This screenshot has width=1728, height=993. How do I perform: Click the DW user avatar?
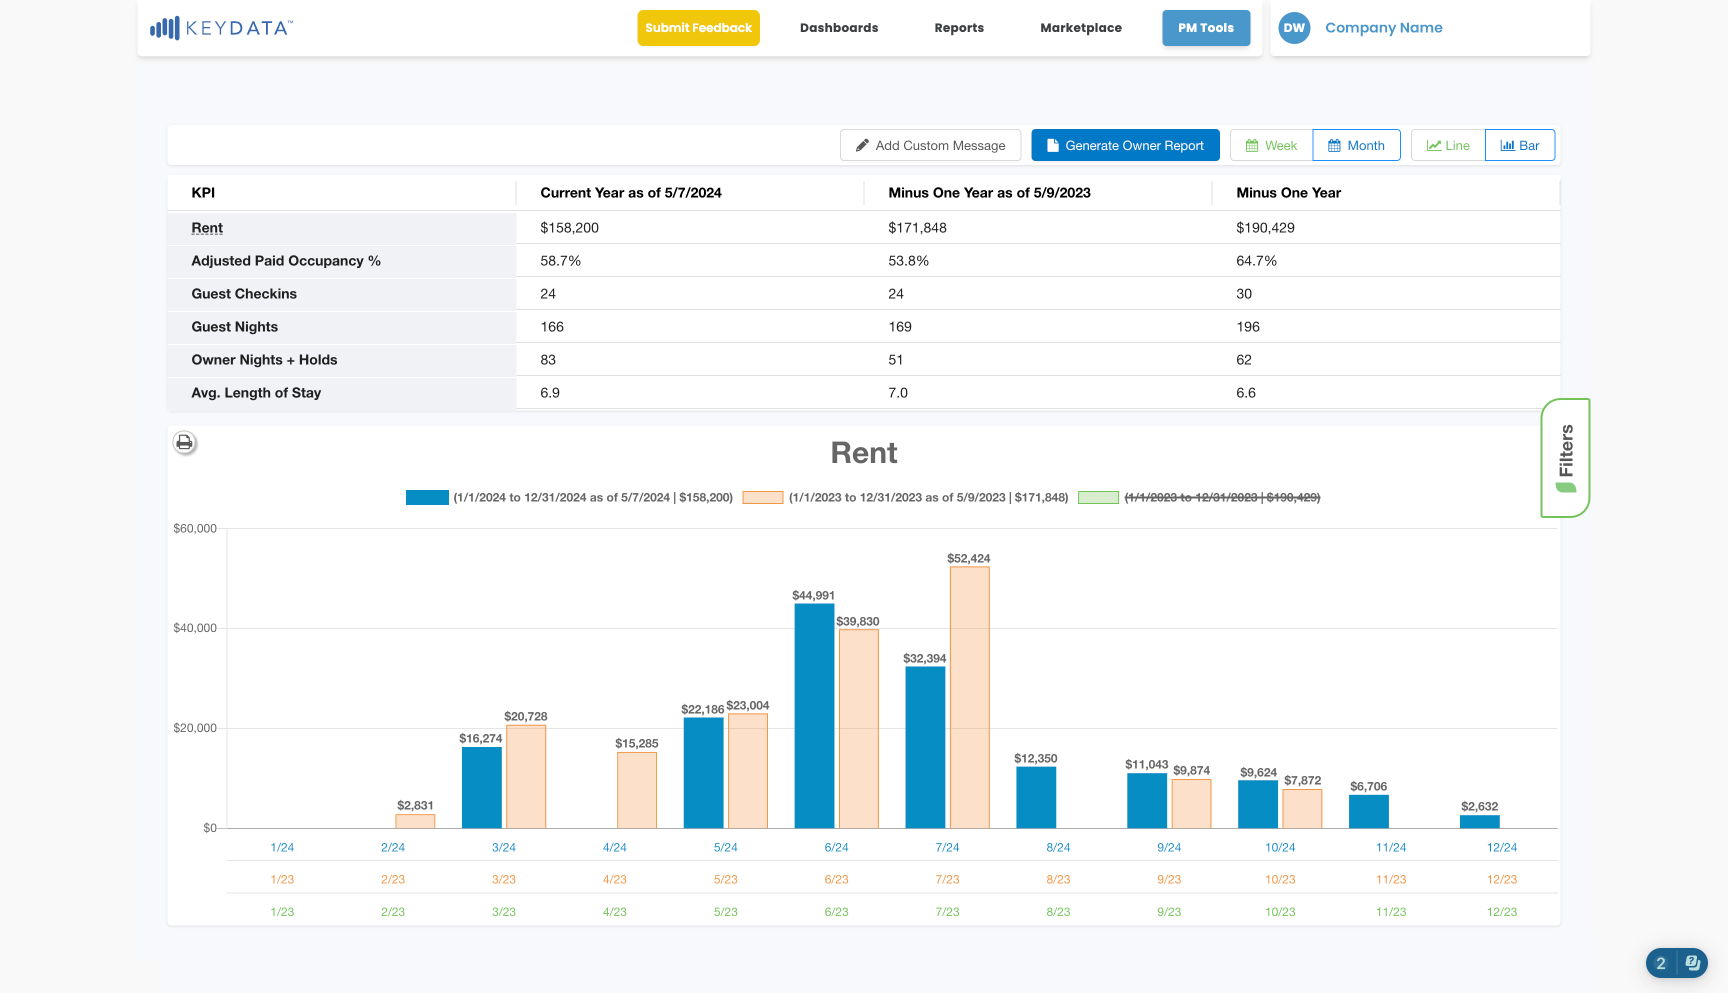tap(1294, 28)
